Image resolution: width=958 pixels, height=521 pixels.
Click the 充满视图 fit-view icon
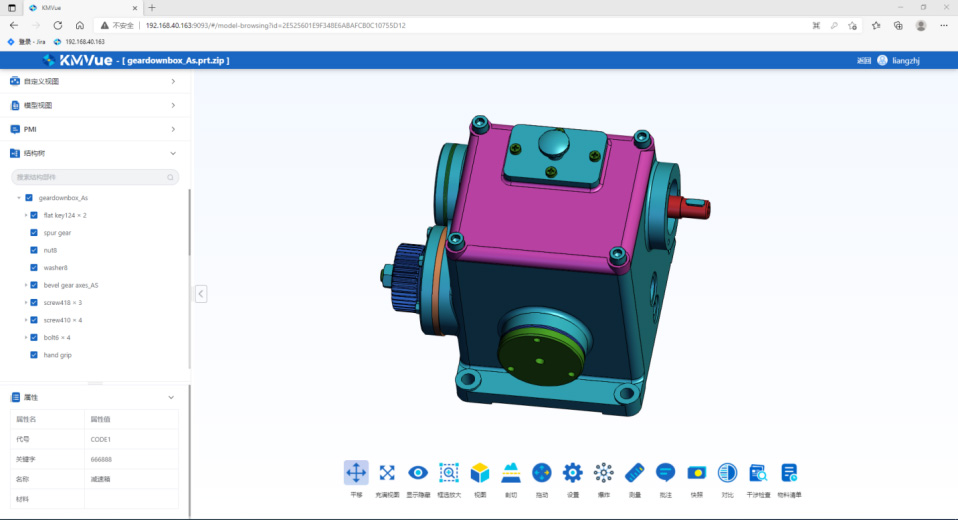pyautogui.click(x=387, y=473)
